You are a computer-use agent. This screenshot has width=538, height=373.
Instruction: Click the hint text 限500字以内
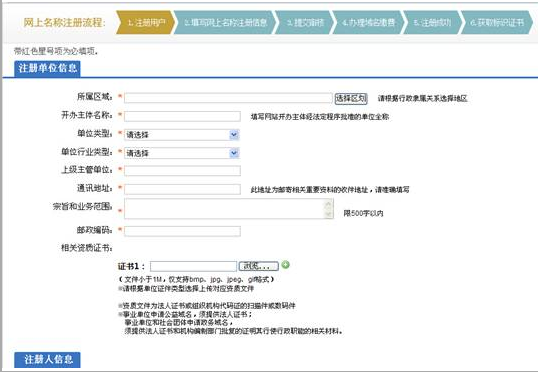pos(363,213)
